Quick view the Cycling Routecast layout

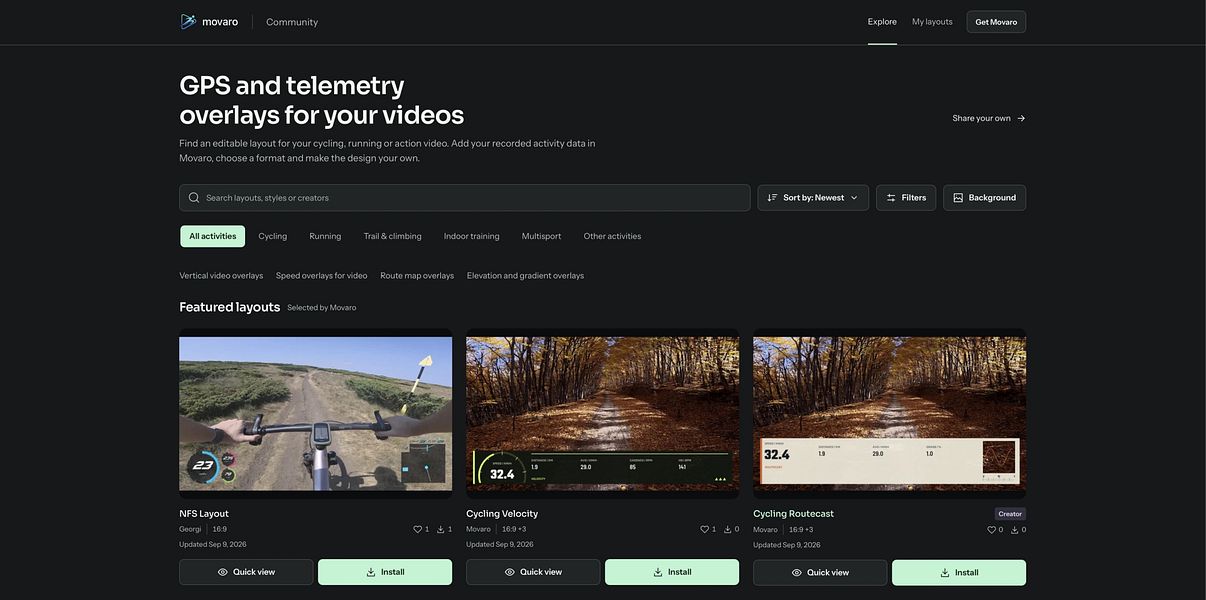820,573
